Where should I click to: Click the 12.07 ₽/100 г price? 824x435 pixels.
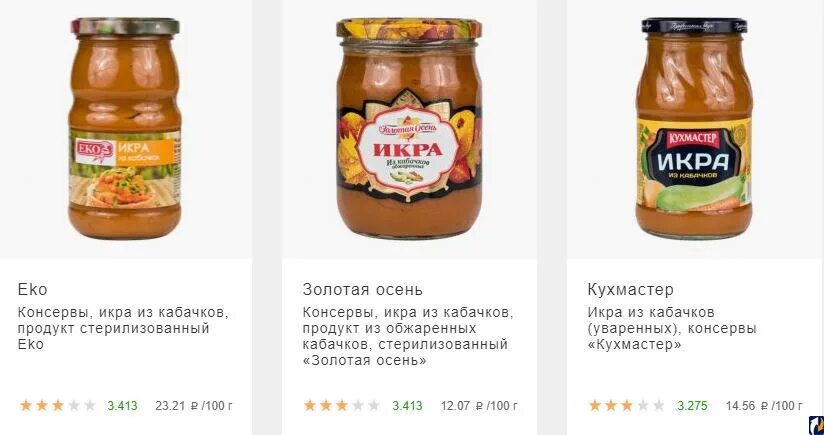(x=479, y=406)
